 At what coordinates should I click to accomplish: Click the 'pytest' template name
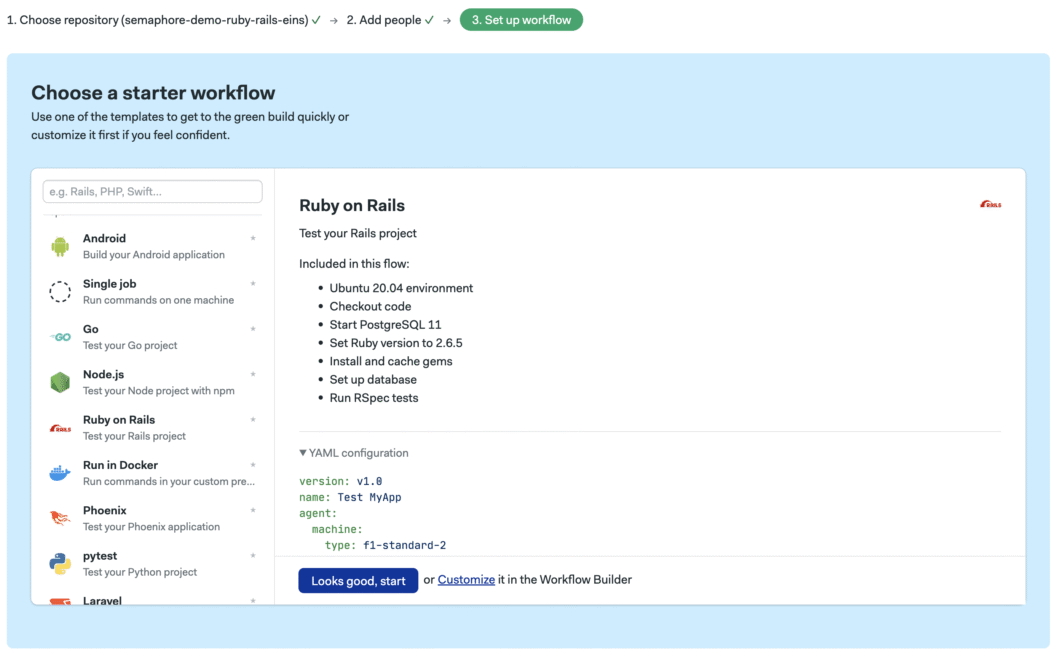coord(100,556)
